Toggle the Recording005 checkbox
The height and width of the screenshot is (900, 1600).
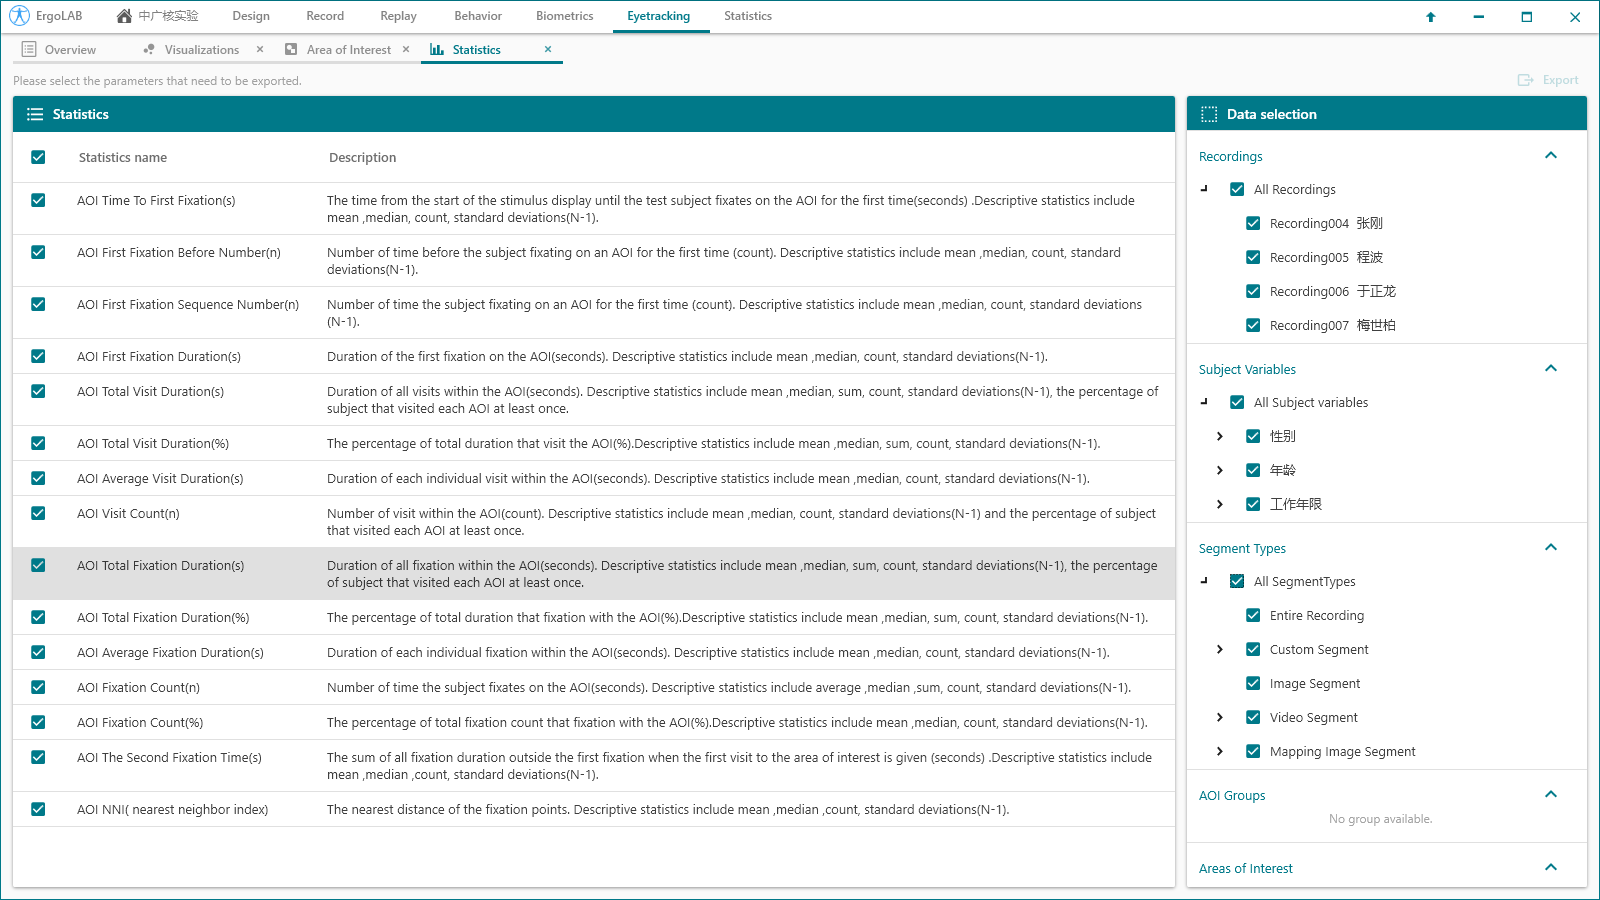pos(1253,257)
